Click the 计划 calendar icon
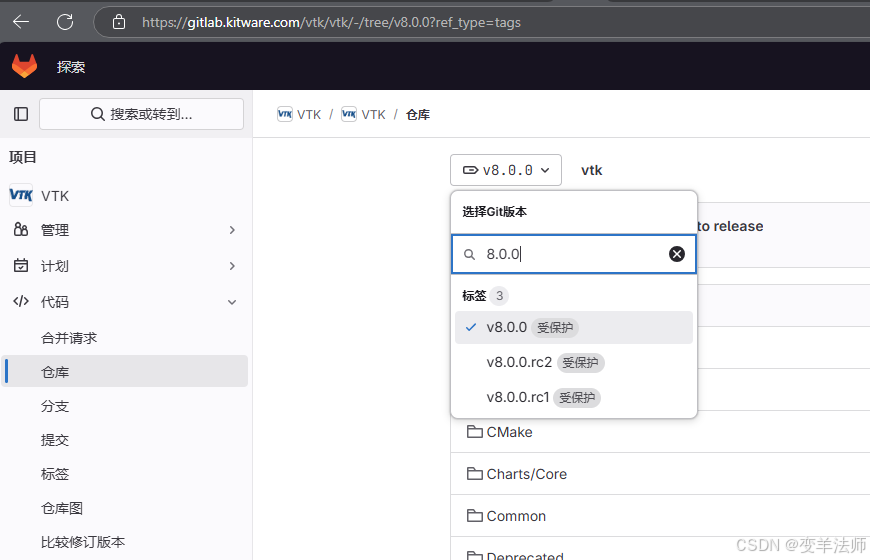The image size is (870, 560). pyautogui.click(x=21, y=265)
